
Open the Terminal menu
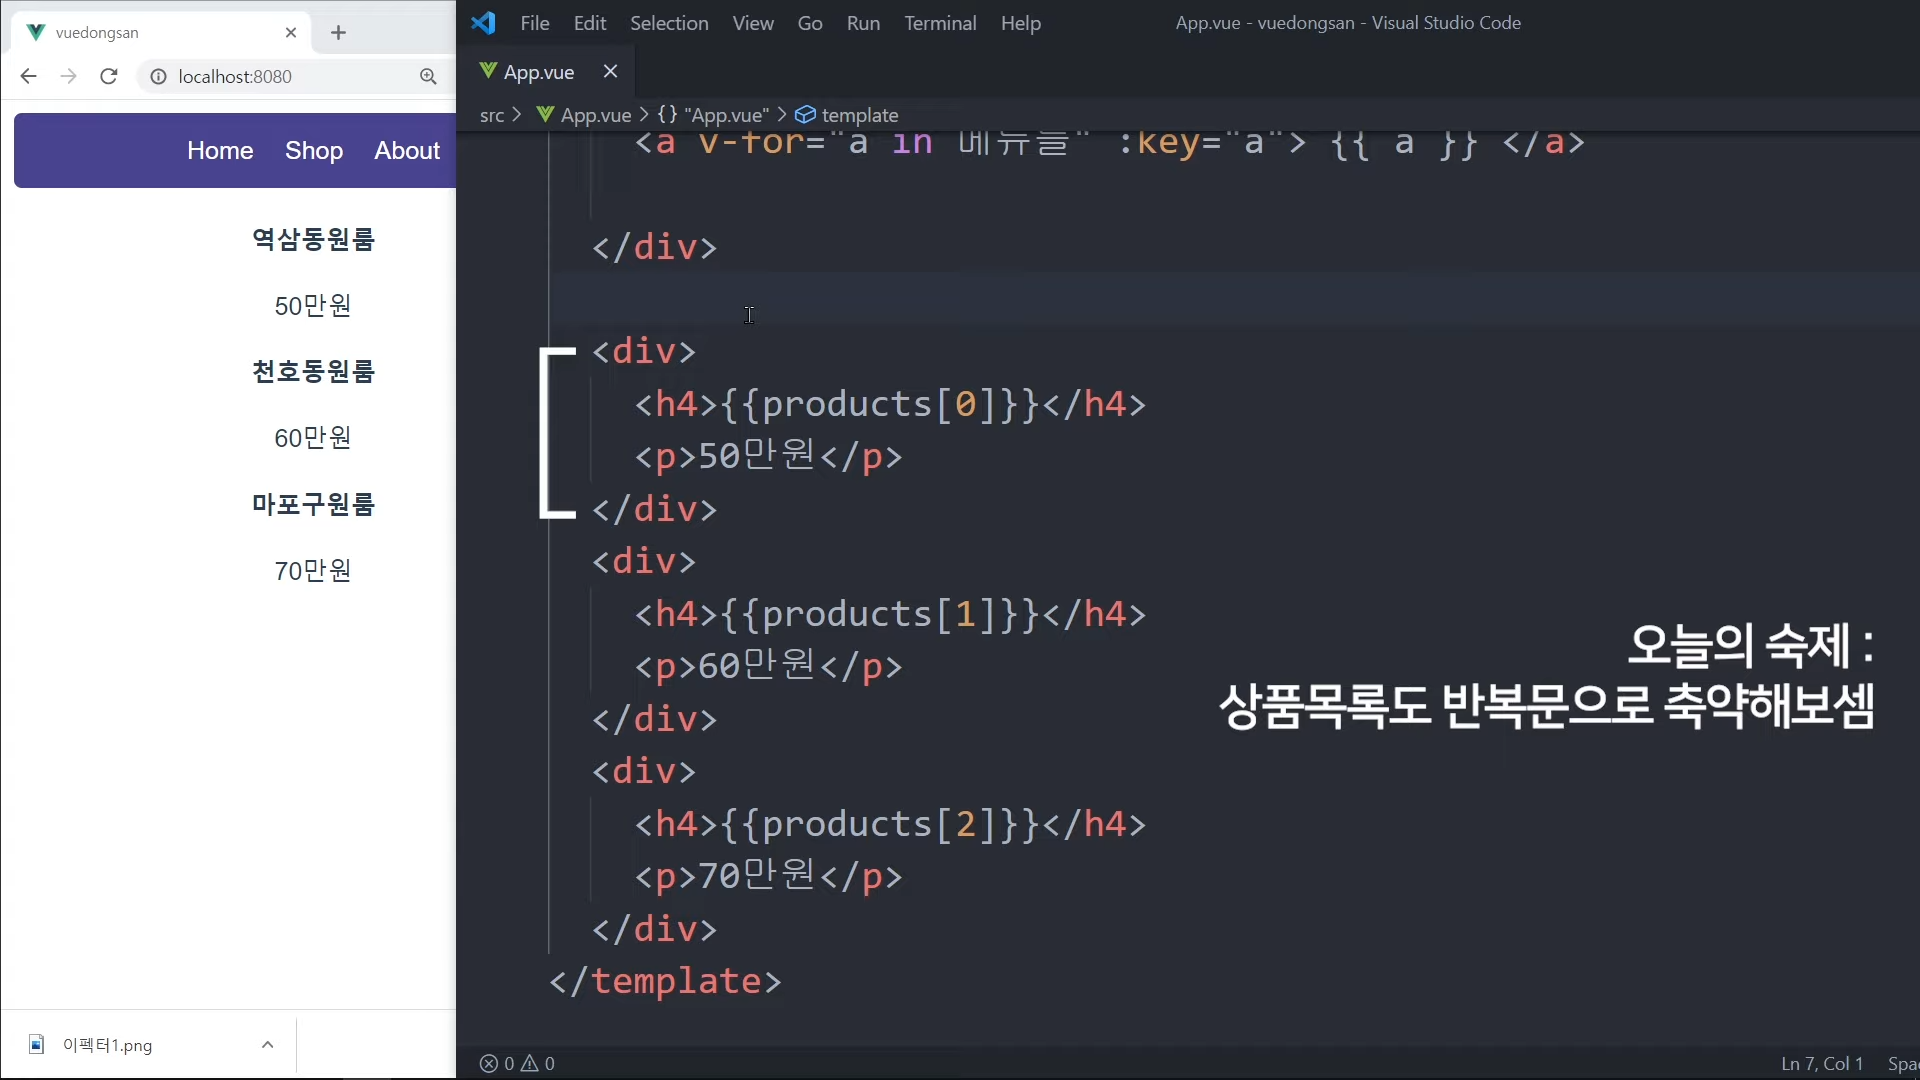pos(939,23)
